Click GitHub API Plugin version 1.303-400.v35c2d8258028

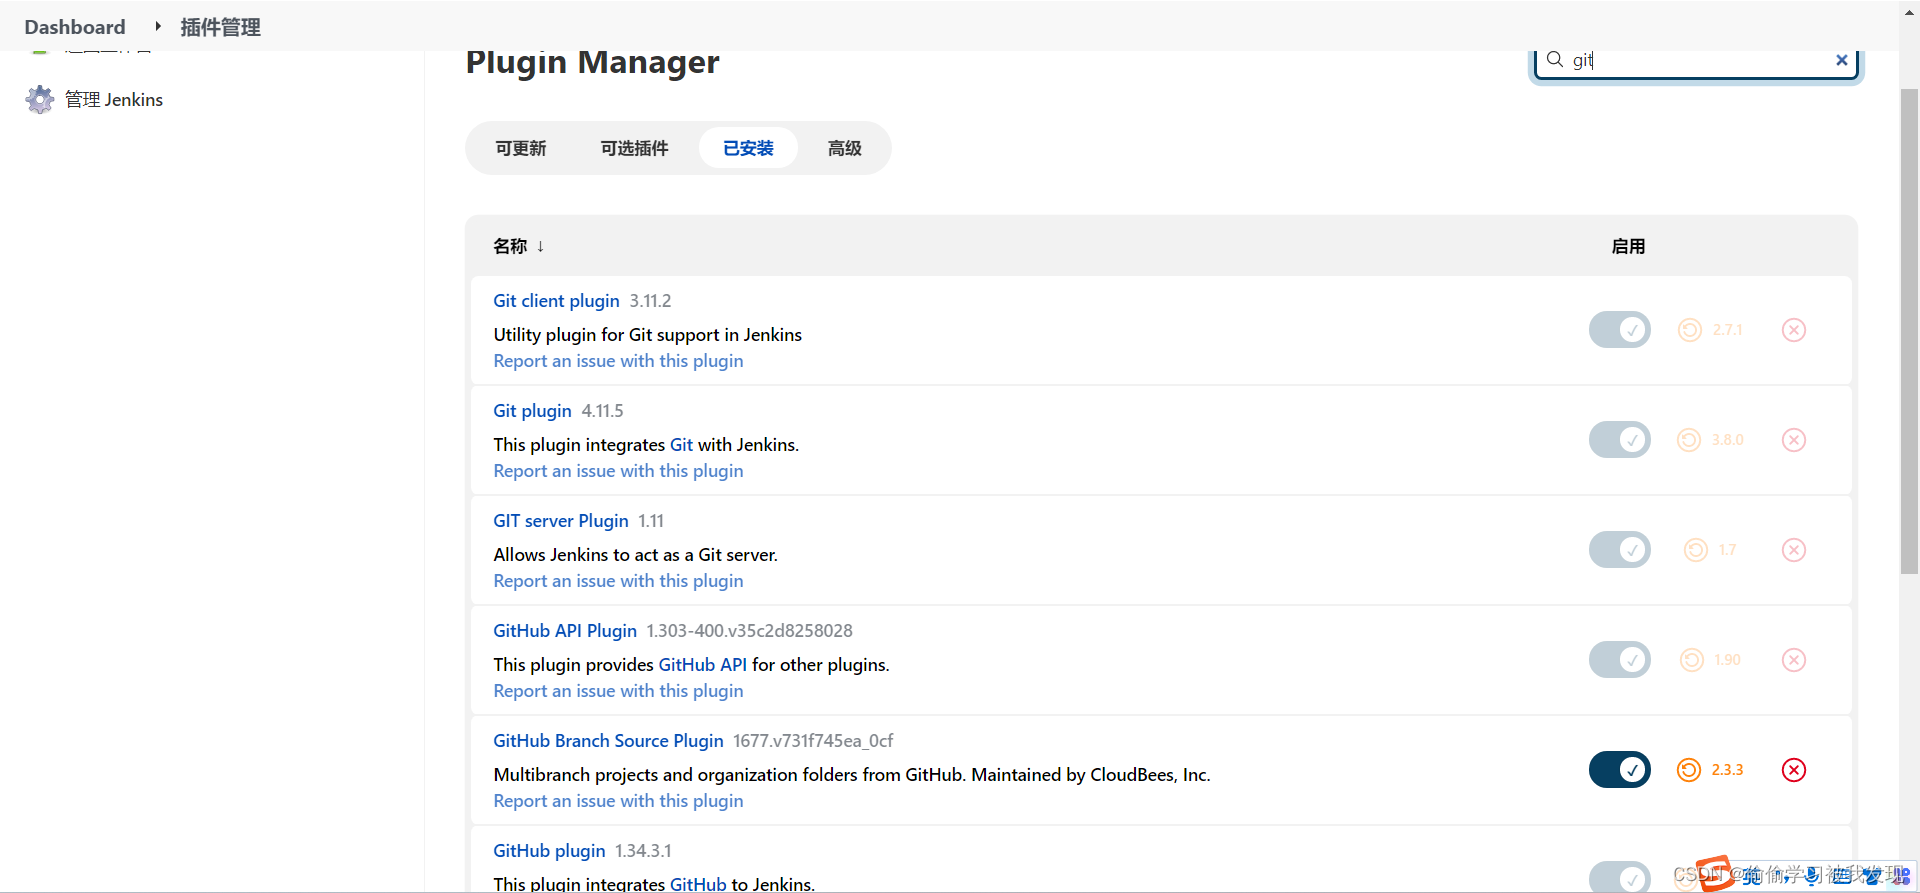pyautogui.click(x=749, y=631)
